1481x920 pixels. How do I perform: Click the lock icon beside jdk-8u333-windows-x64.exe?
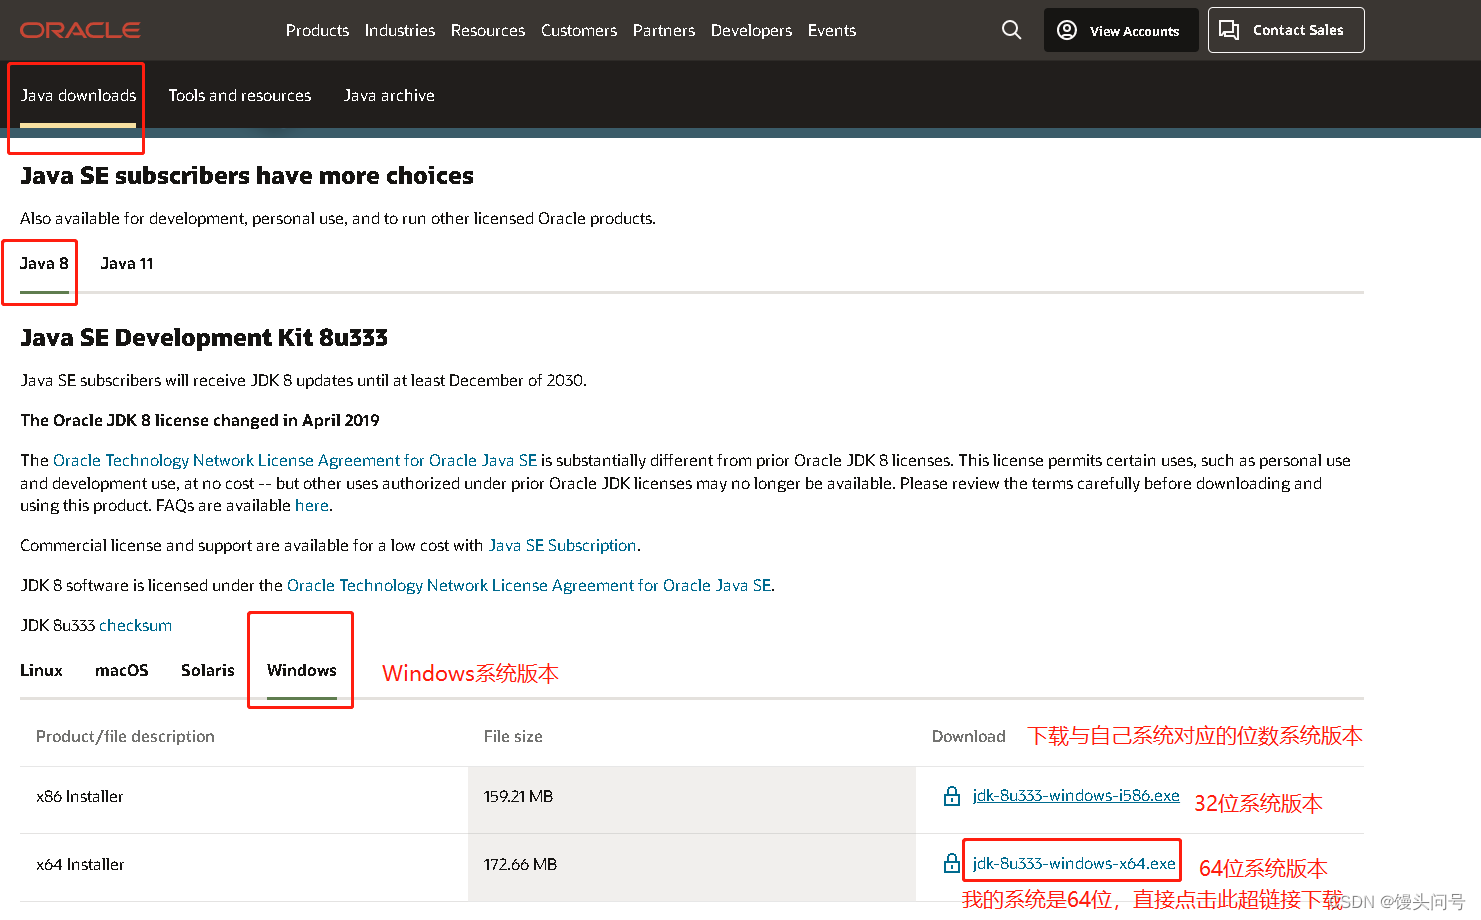click(952, 863)
